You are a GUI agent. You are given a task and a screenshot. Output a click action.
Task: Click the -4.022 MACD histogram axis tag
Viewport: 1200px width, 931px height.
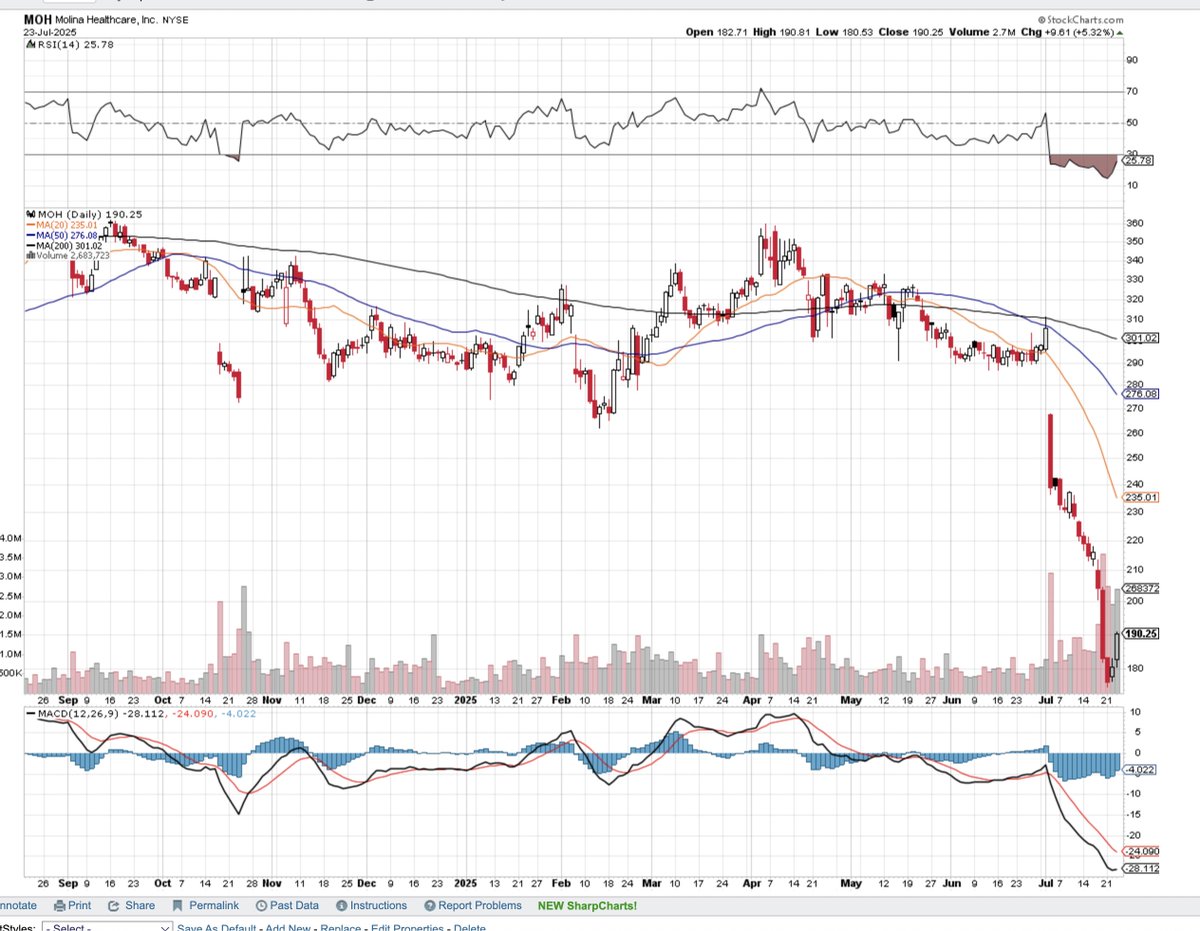(1141, 770)
